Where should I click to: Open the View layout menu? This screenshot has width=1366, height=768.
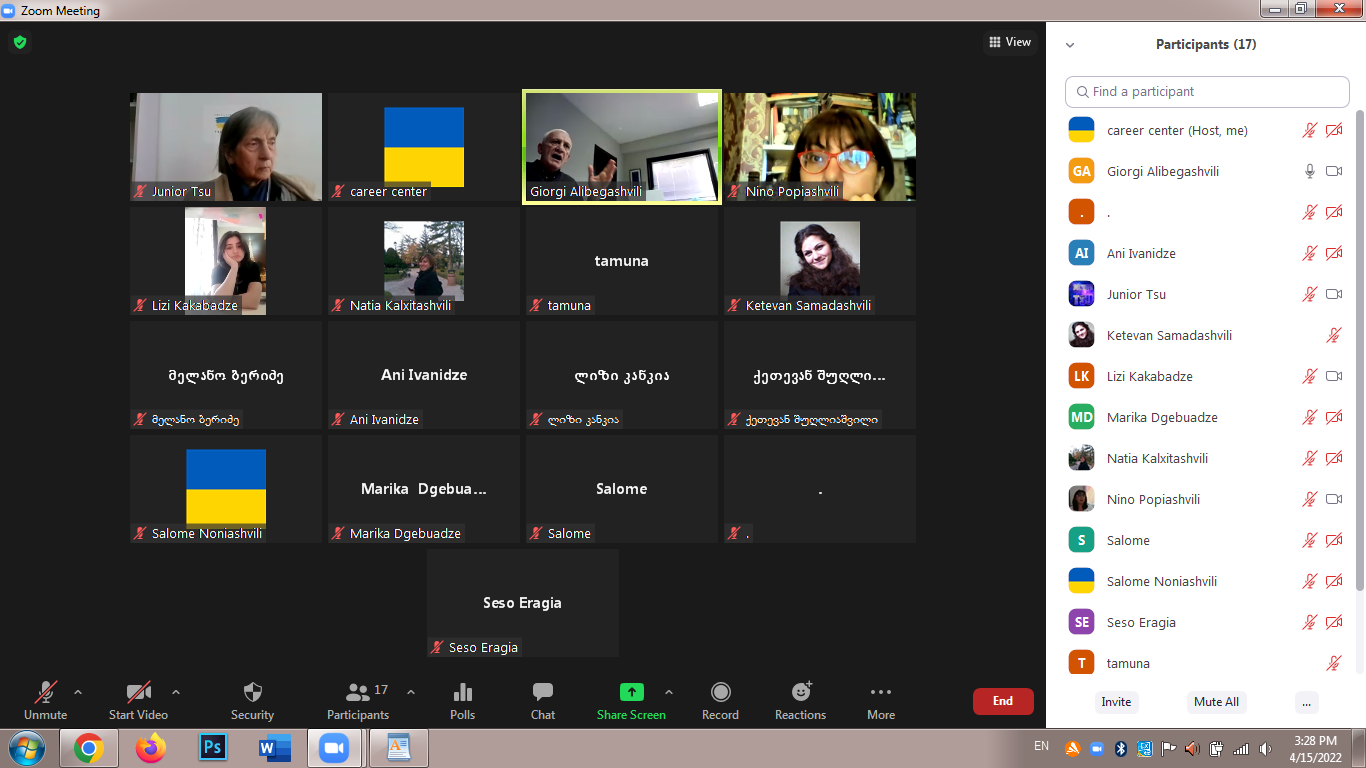tap(1009, 42)
